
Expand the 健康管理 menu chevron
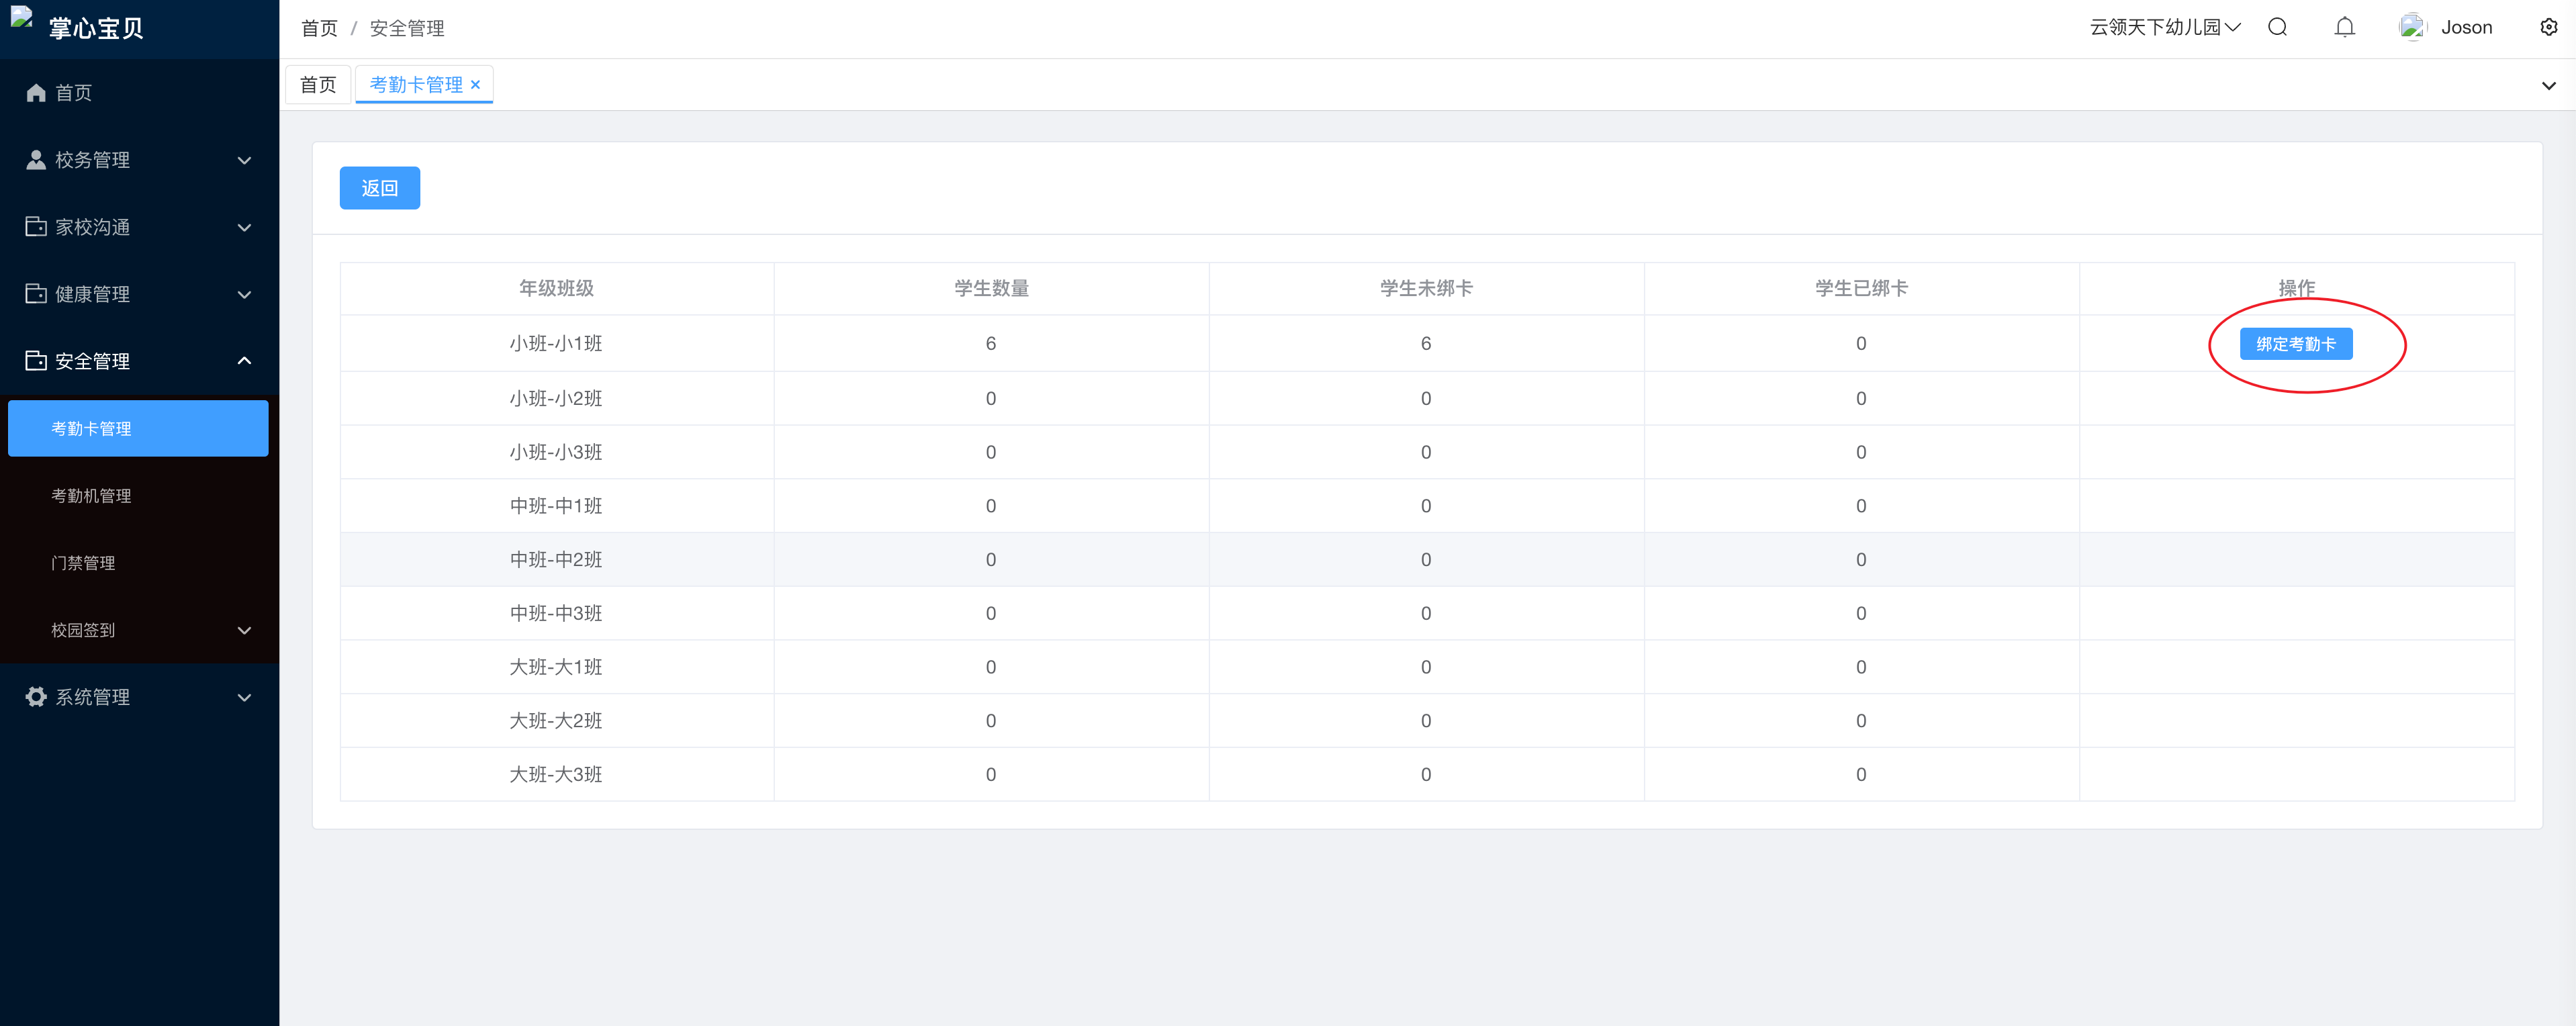244,294
